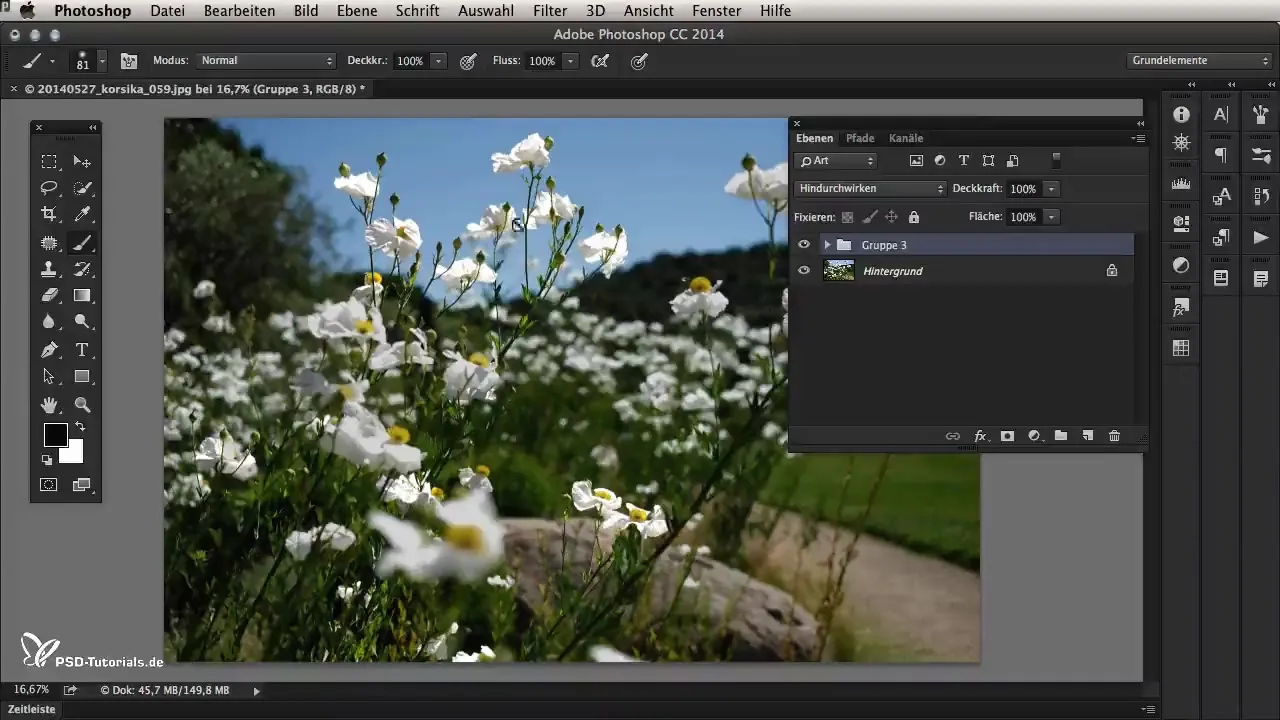Select the Dodge tool

point(82,322)
